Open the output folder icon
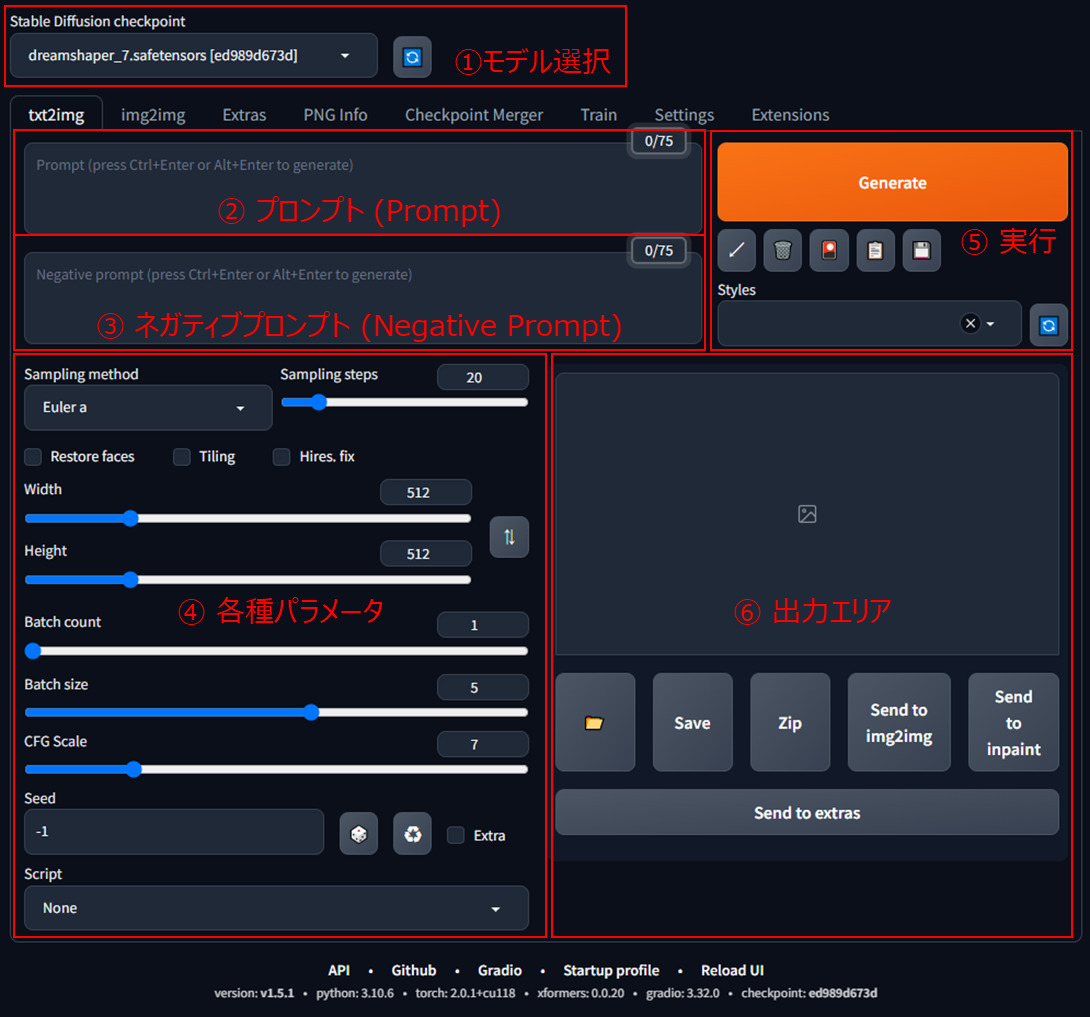 click(594, 722)
